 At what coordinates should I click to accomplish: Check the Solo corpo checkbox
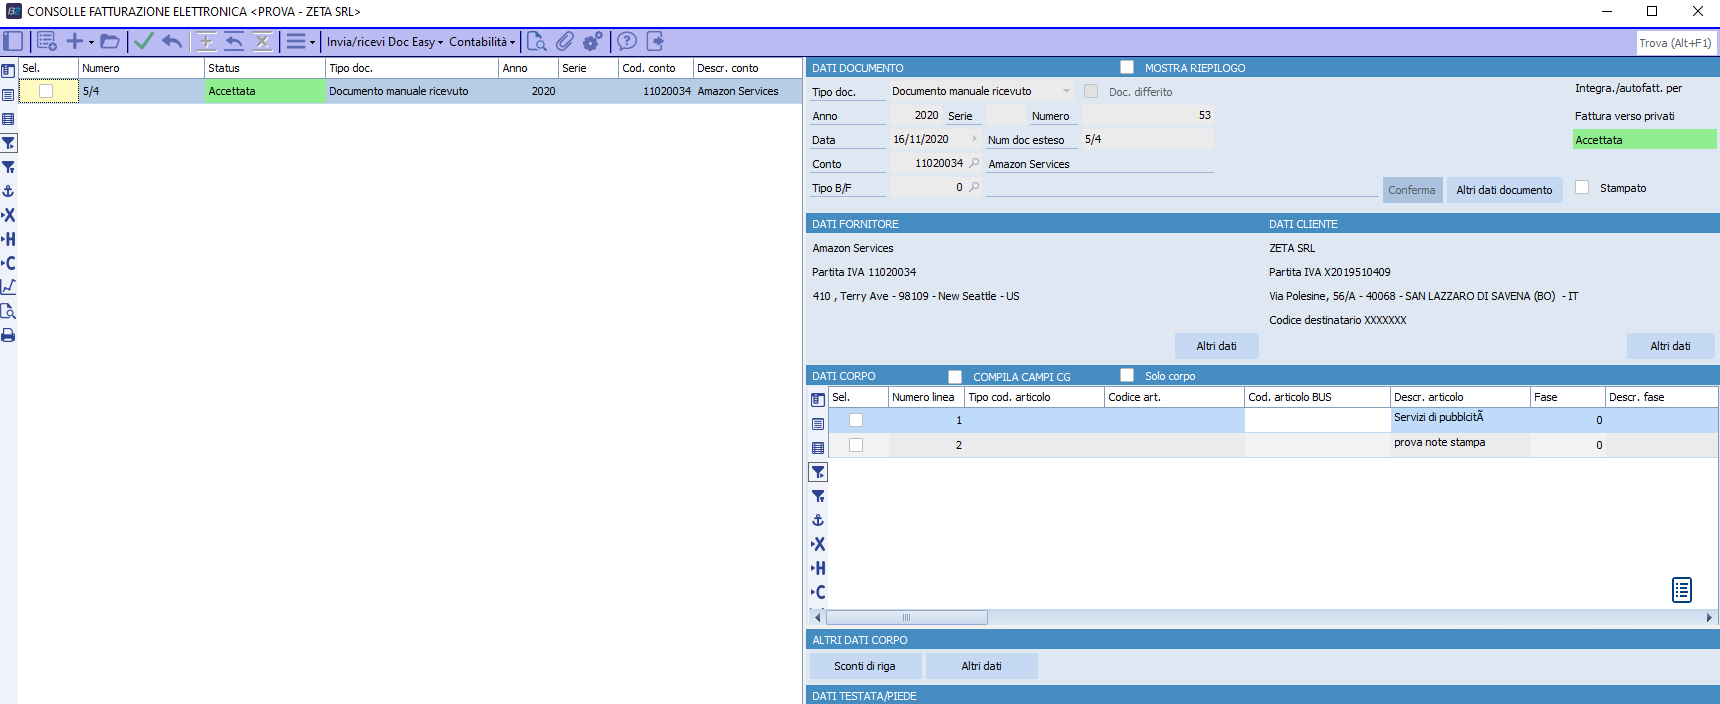1127,375
